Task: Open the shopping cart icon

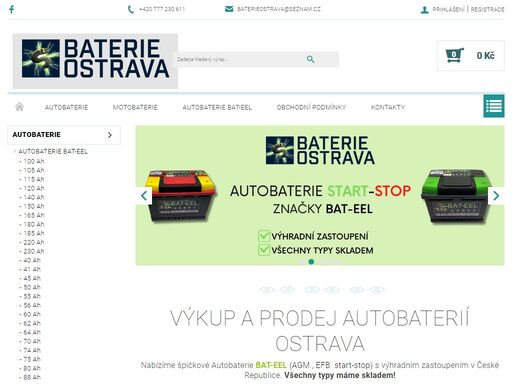Action: [454, 55]
